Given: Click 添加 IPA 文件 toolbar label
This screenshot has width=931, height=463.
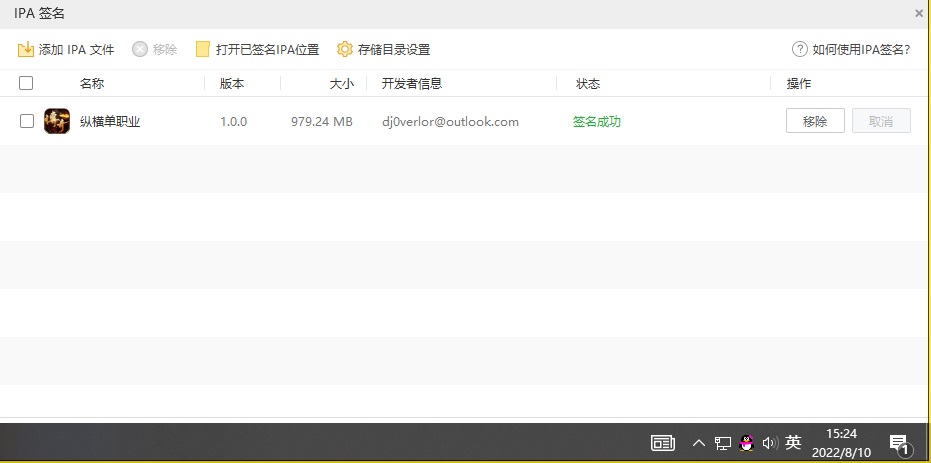Looking at the screenshot, I should (x=77, y=50).
